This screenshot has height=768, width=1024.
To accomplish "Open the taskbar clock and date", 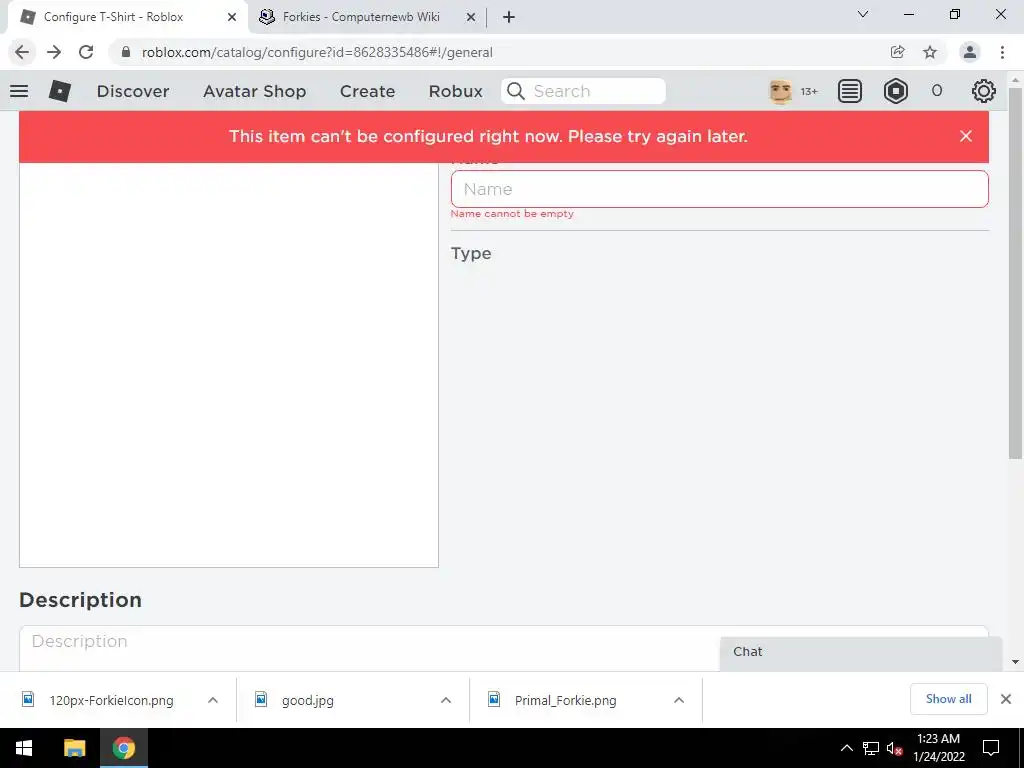I will coord(938,748).
